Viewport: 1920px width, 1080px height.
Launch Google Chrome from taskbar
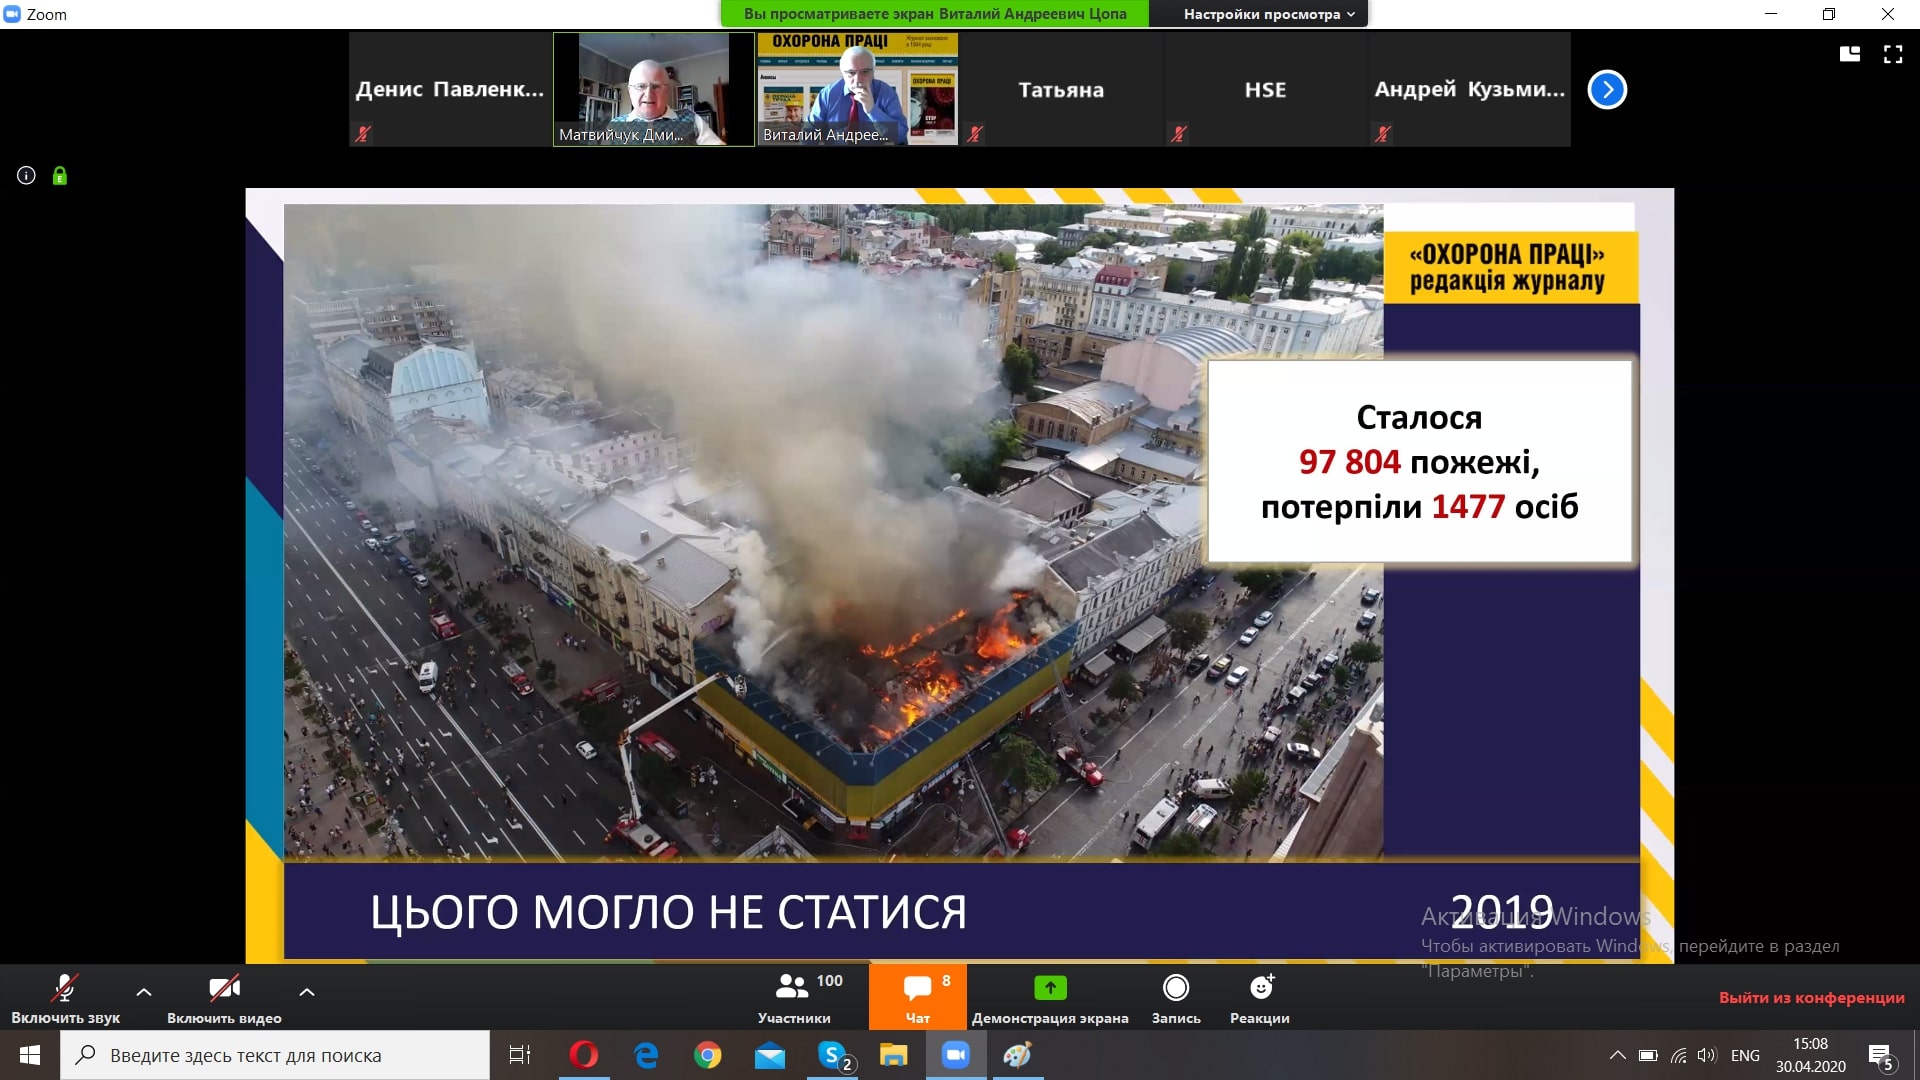708,1055
